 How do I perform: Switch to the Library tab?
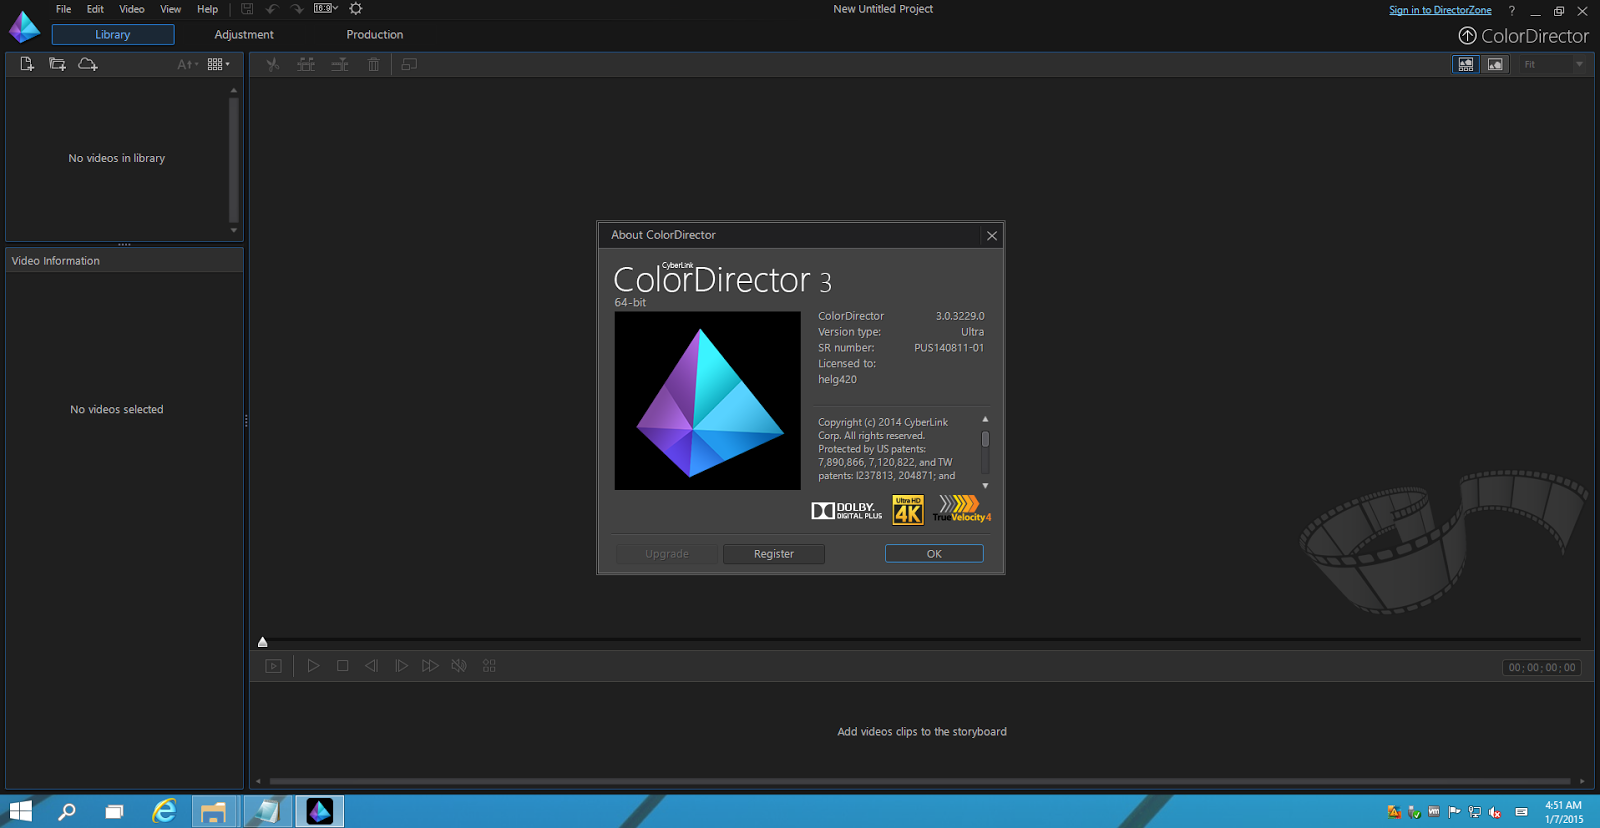[113, 35]
